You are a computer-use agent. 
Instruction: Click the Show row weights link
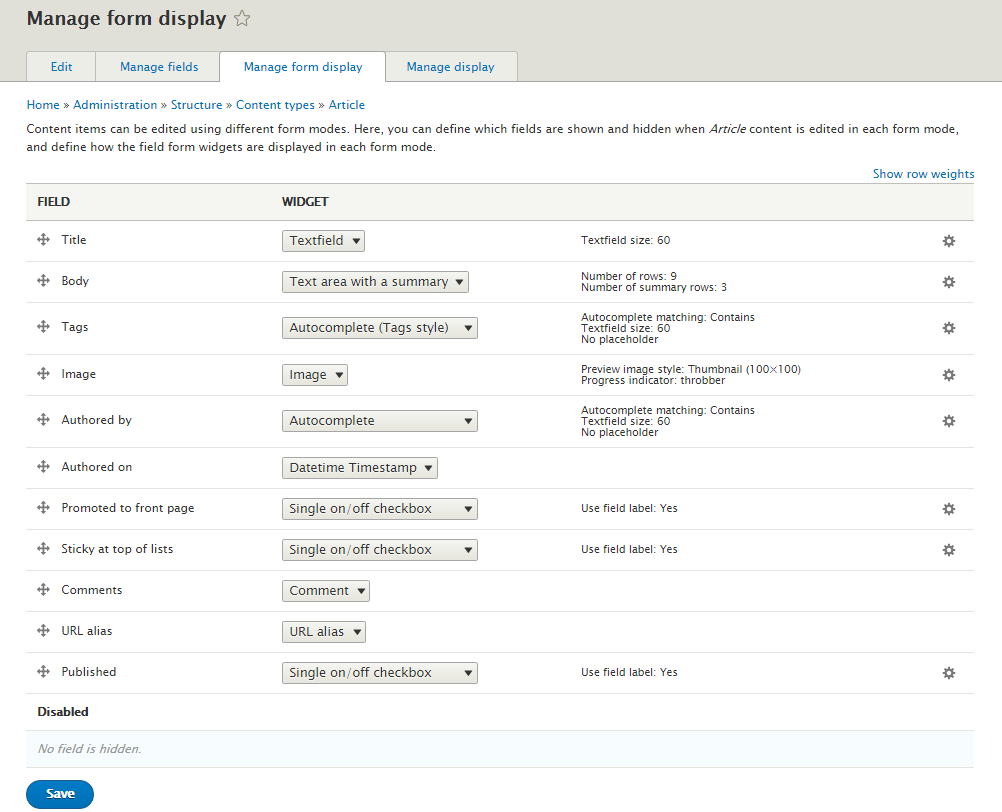[x=923, y=174]
